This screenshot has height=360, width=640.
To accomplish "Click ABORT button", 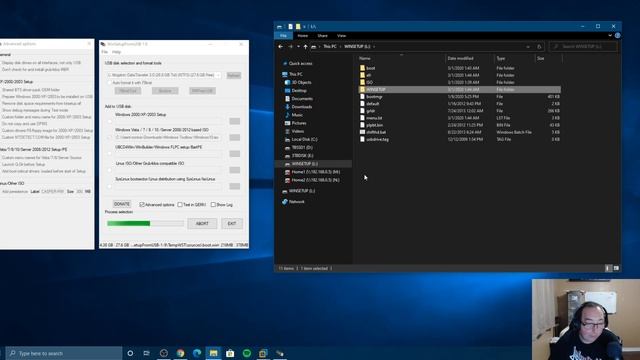I will (202, 224).
